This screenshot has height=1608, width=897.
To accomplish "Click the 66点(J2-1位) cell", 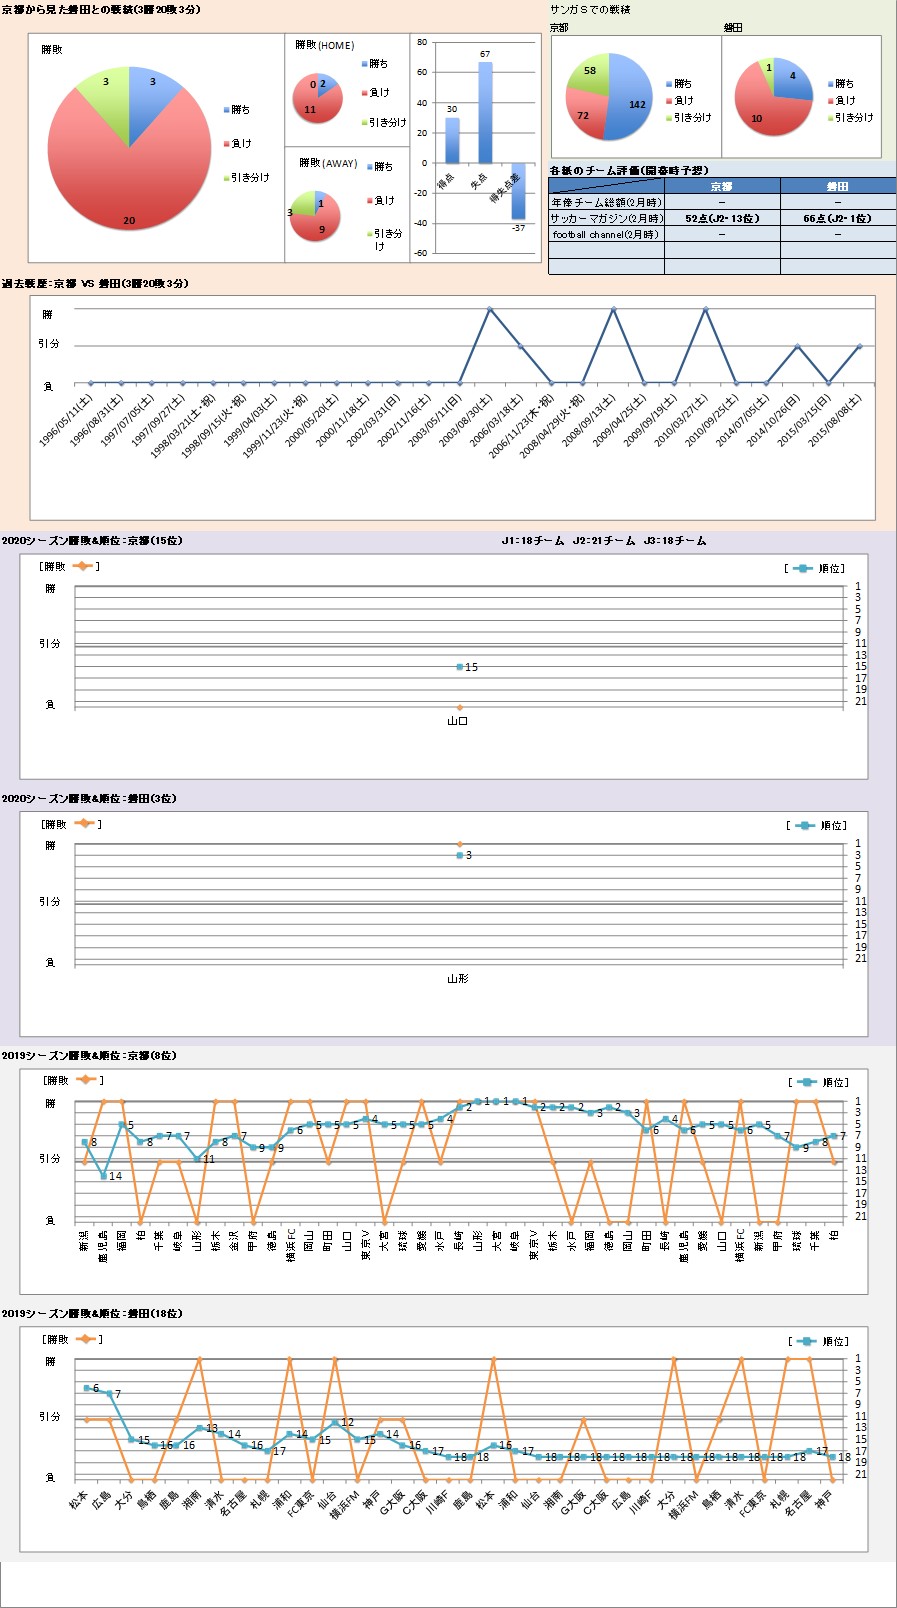I will pos(838,218).
